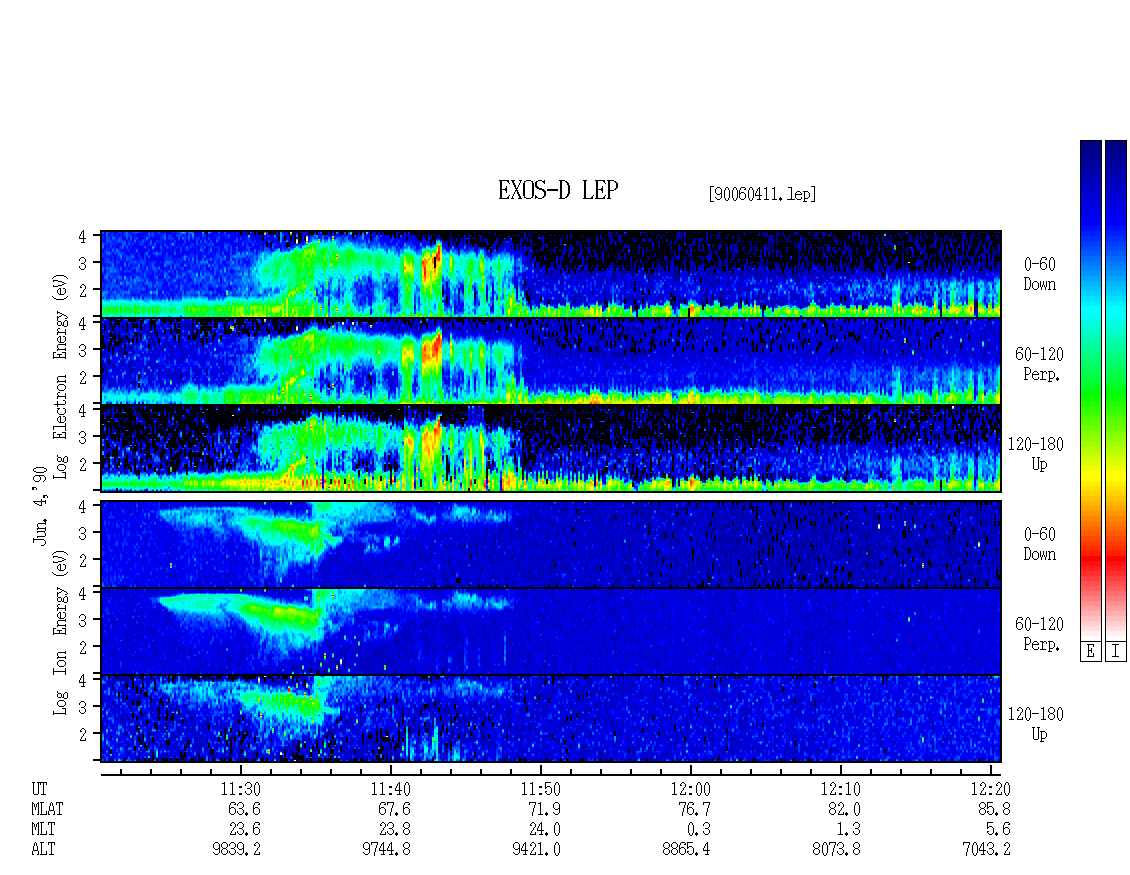Click the MLAT value 85.8
1130x875 pixels.
(994, 809)
